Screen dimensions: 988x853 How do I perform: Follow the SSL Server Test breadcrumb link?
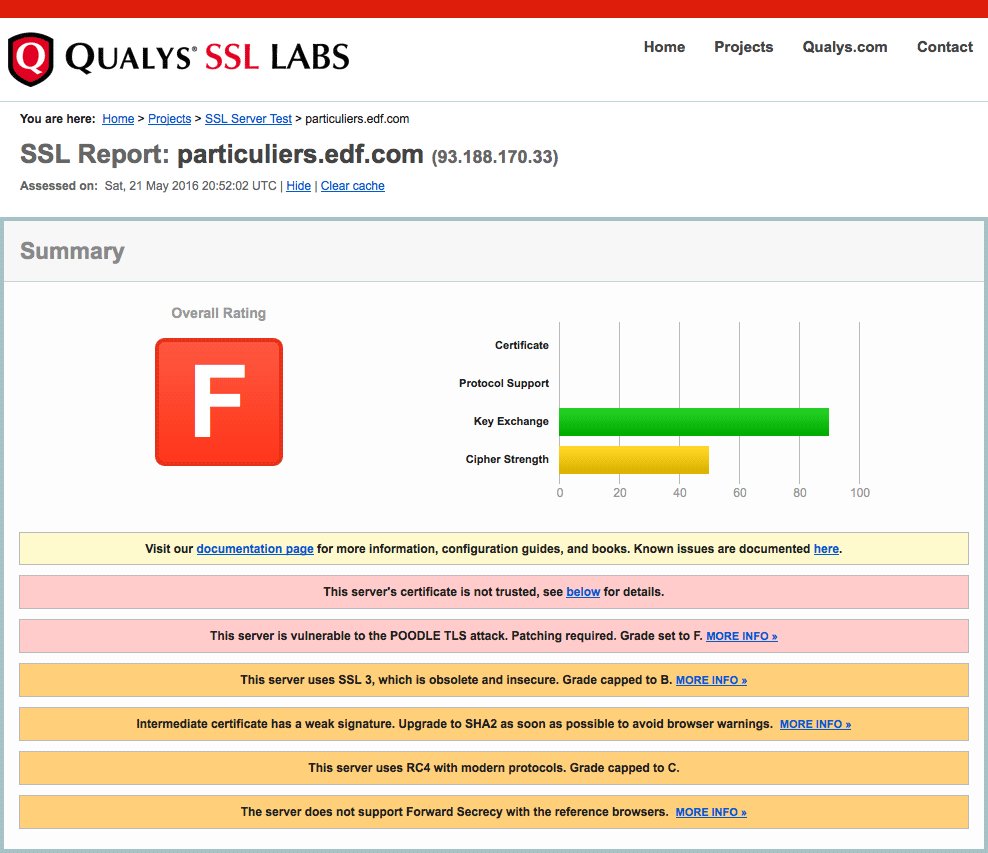pos(248,119)
